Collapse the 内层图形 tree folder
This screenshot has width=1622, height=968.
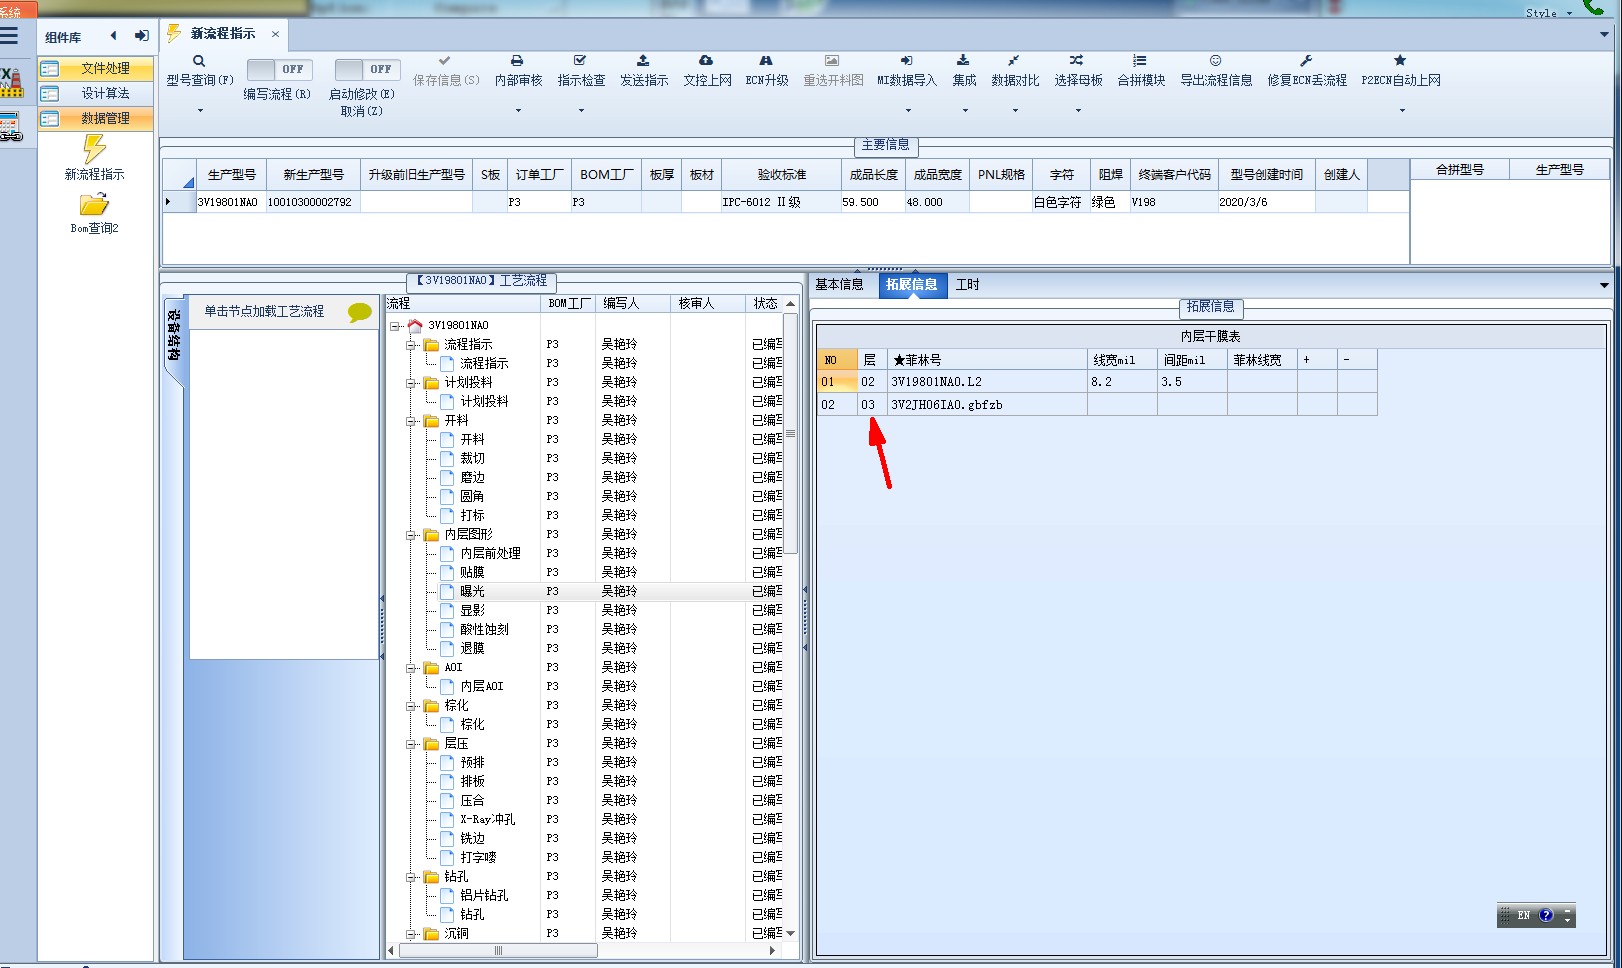(x=411, y=535)
